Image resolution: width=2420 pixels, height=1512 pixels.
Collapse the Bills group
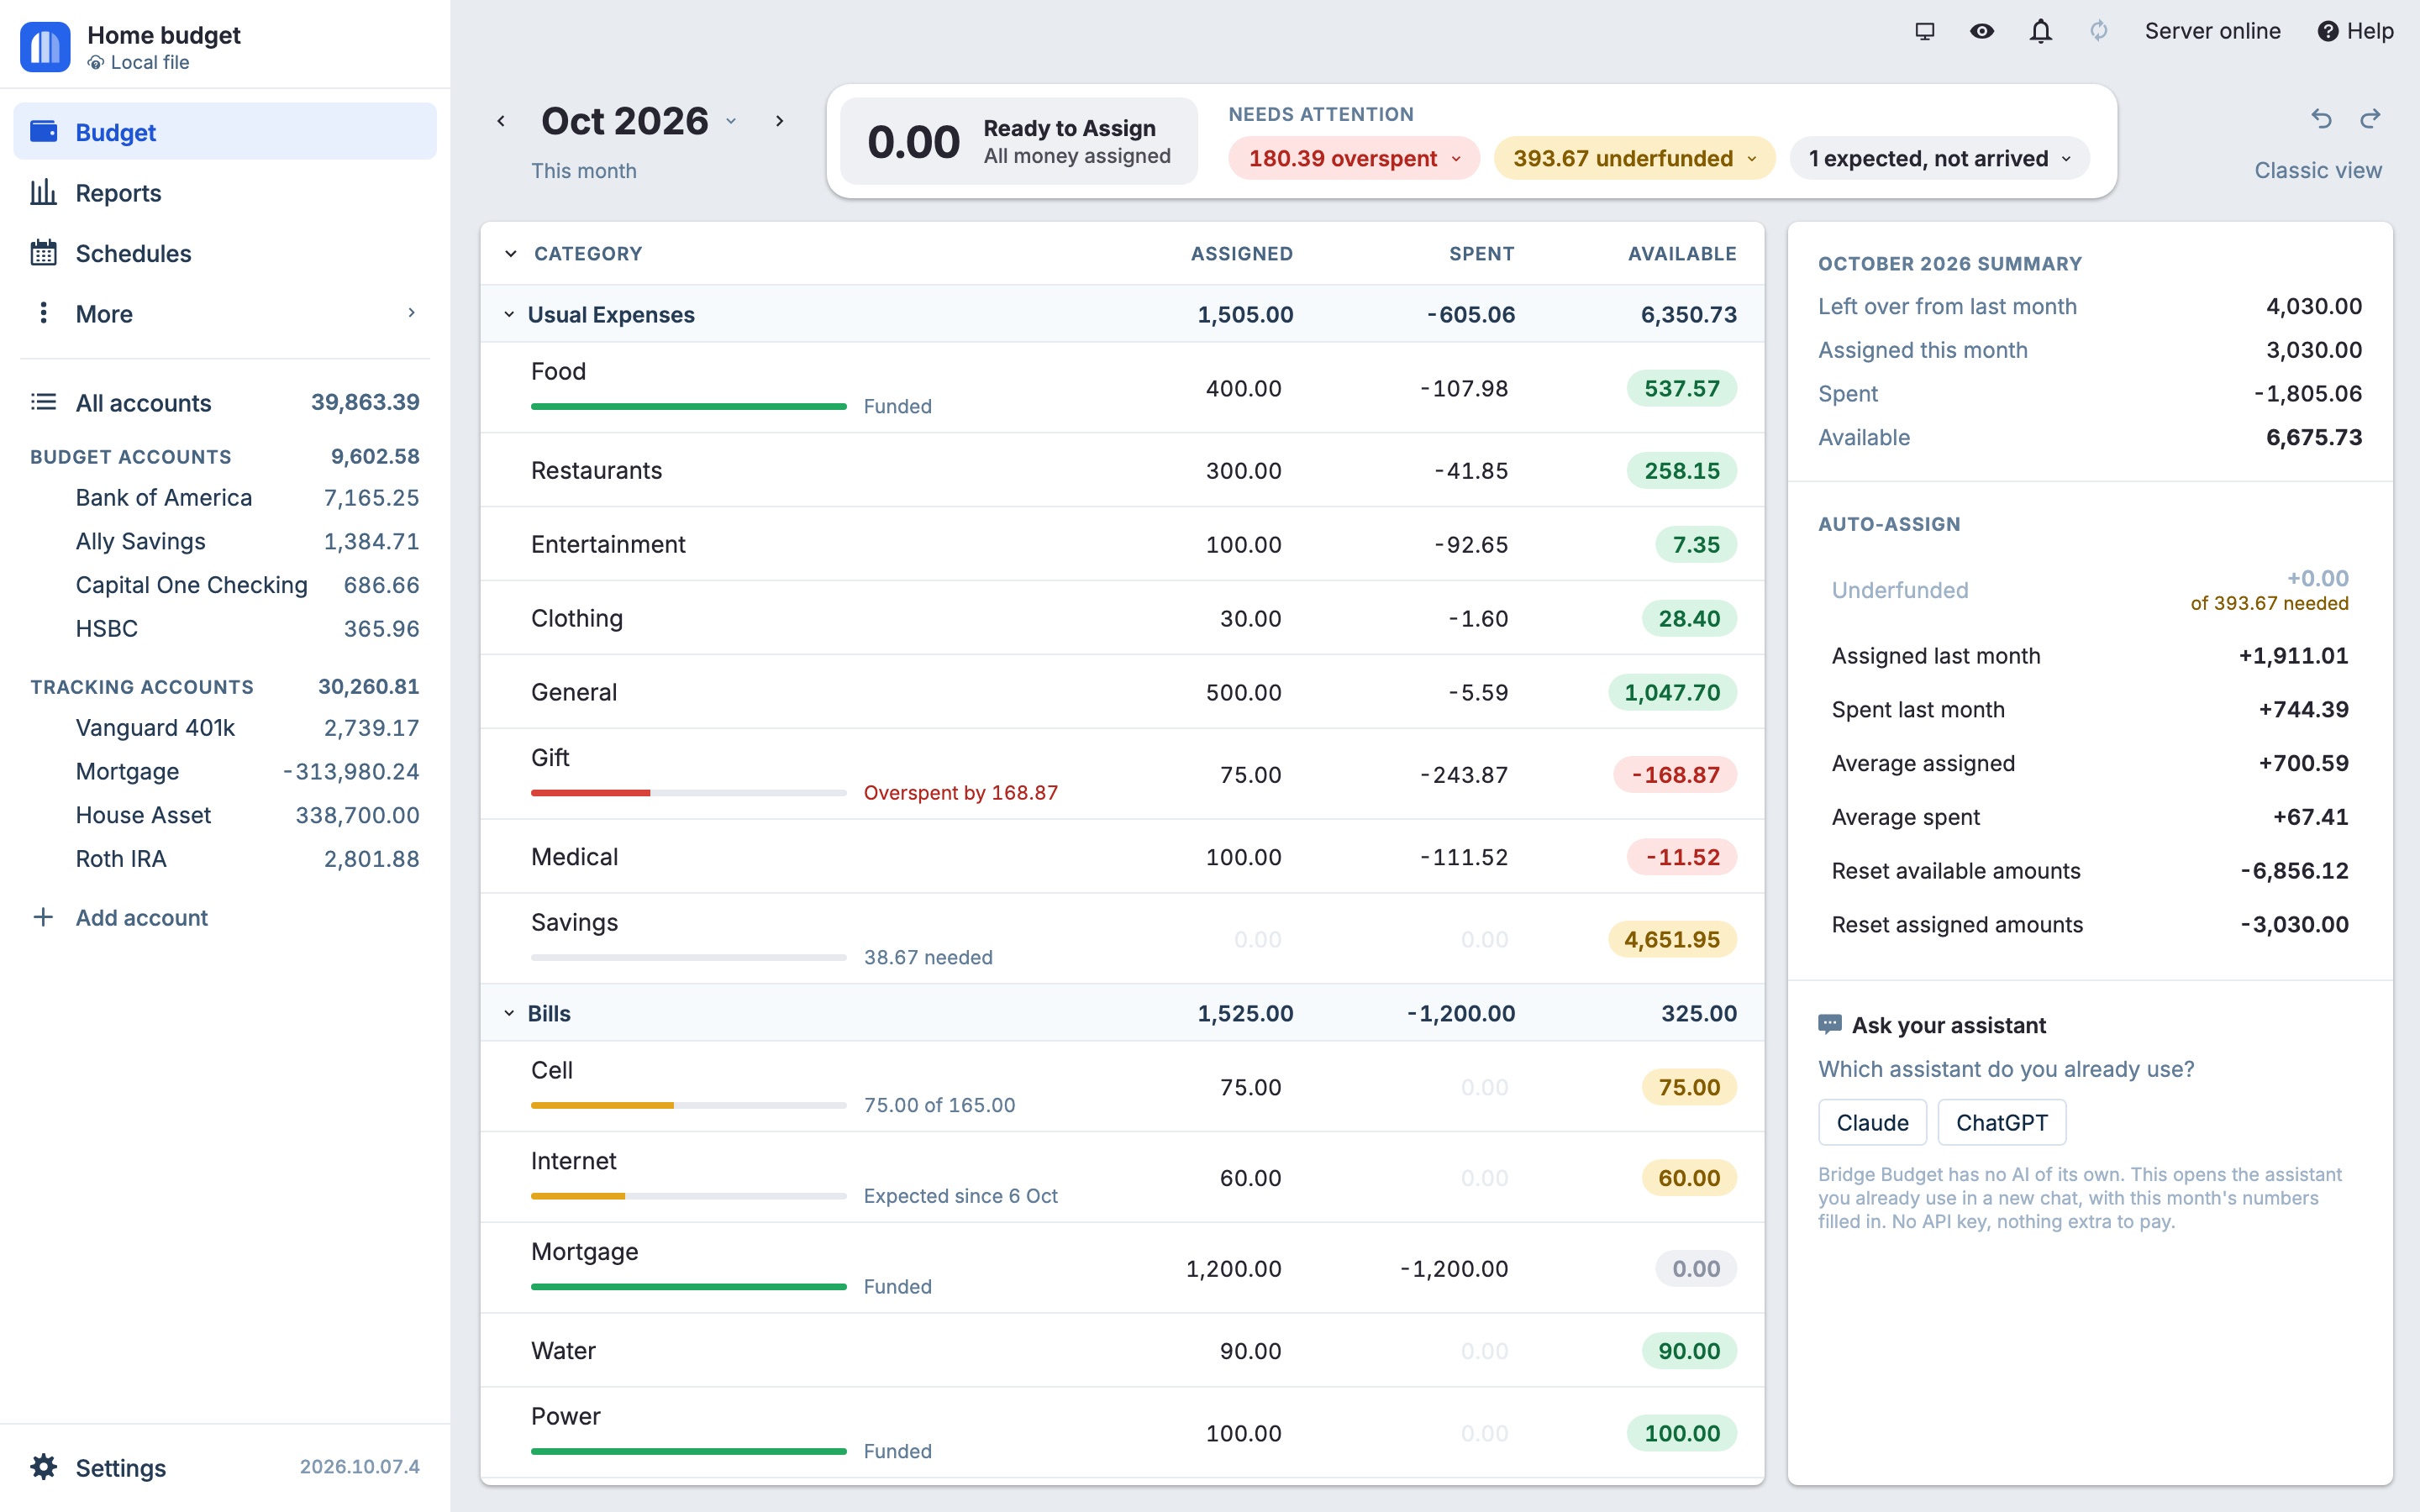pos(509,1013)
